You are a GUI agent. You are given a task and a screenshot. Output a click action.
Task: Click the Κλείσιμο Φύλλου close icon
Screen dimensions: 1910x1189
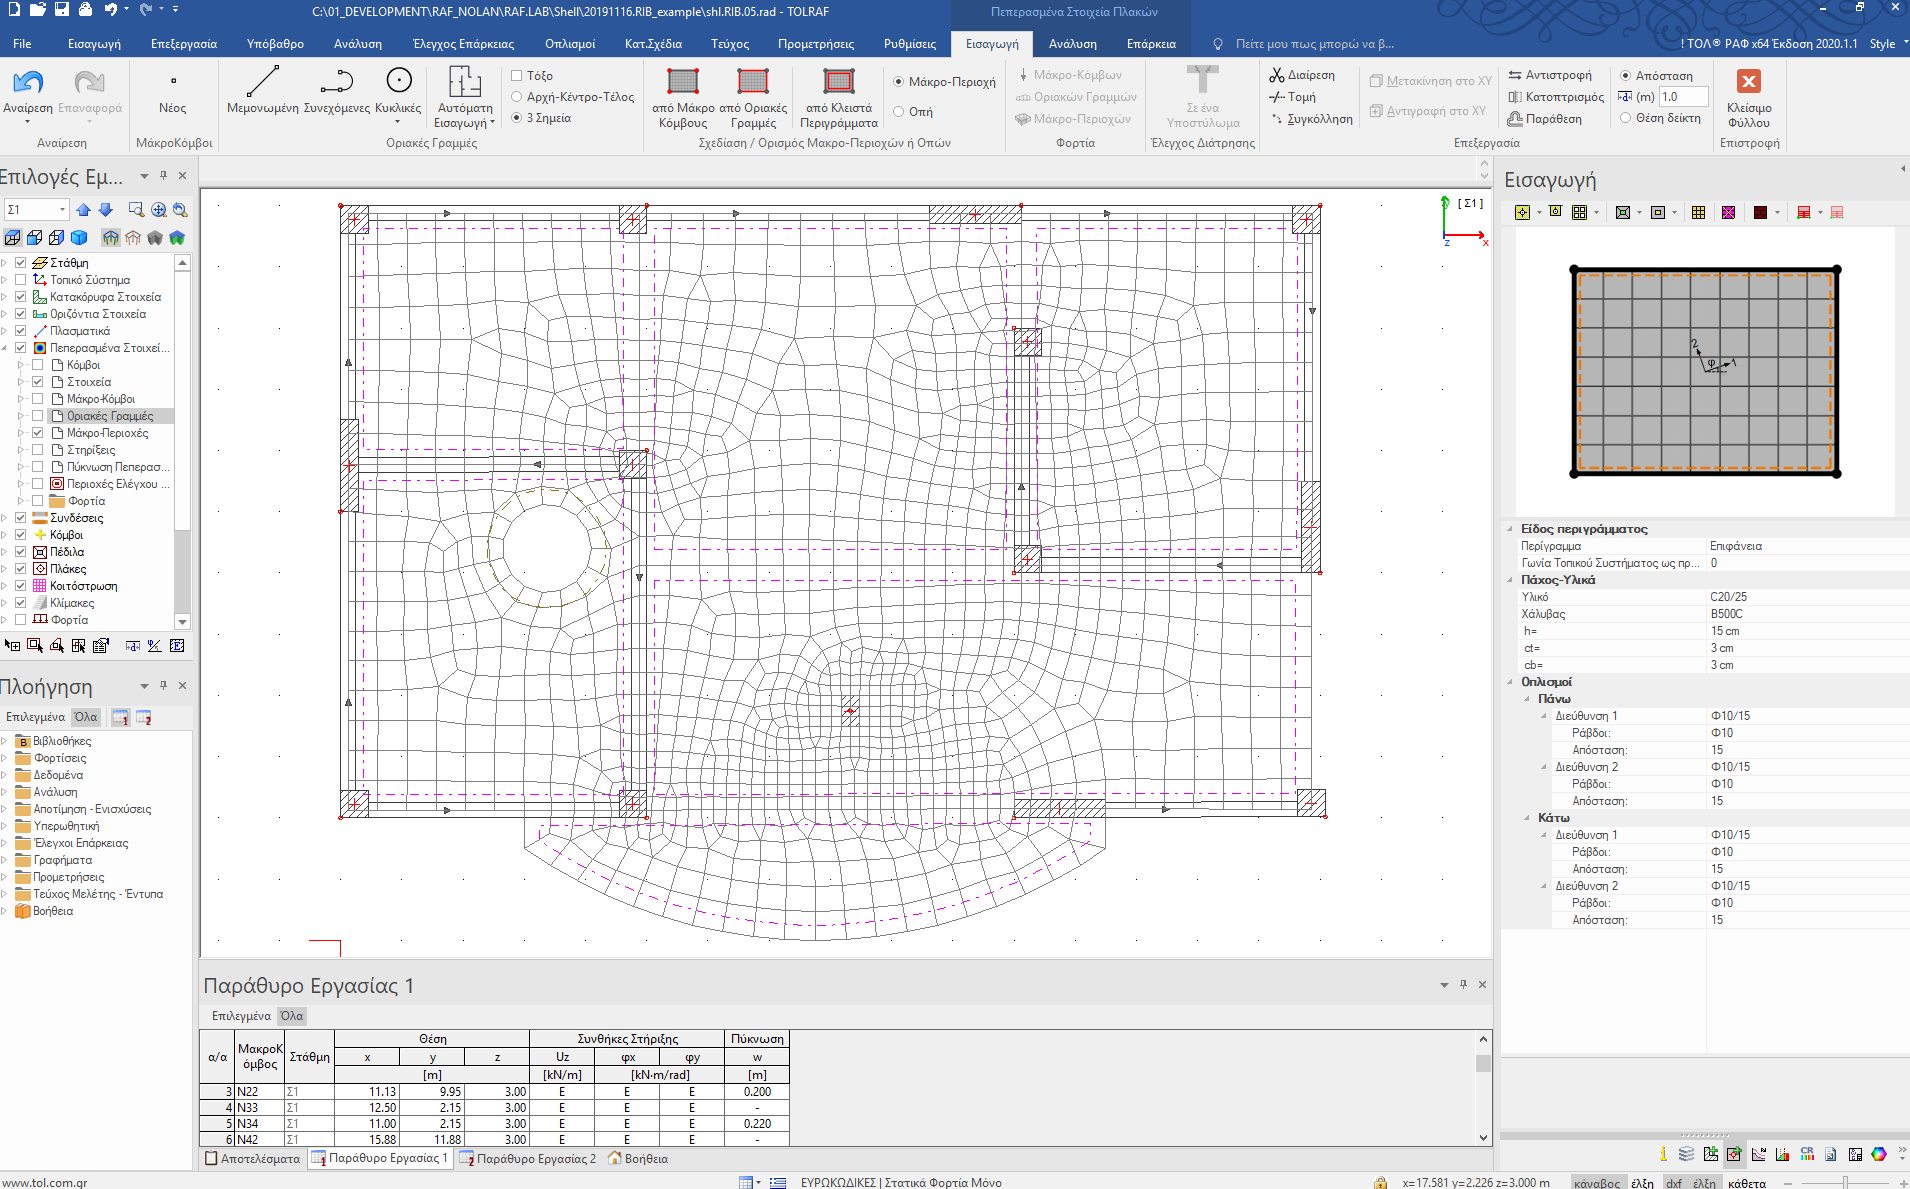(x=1748, y=83)
